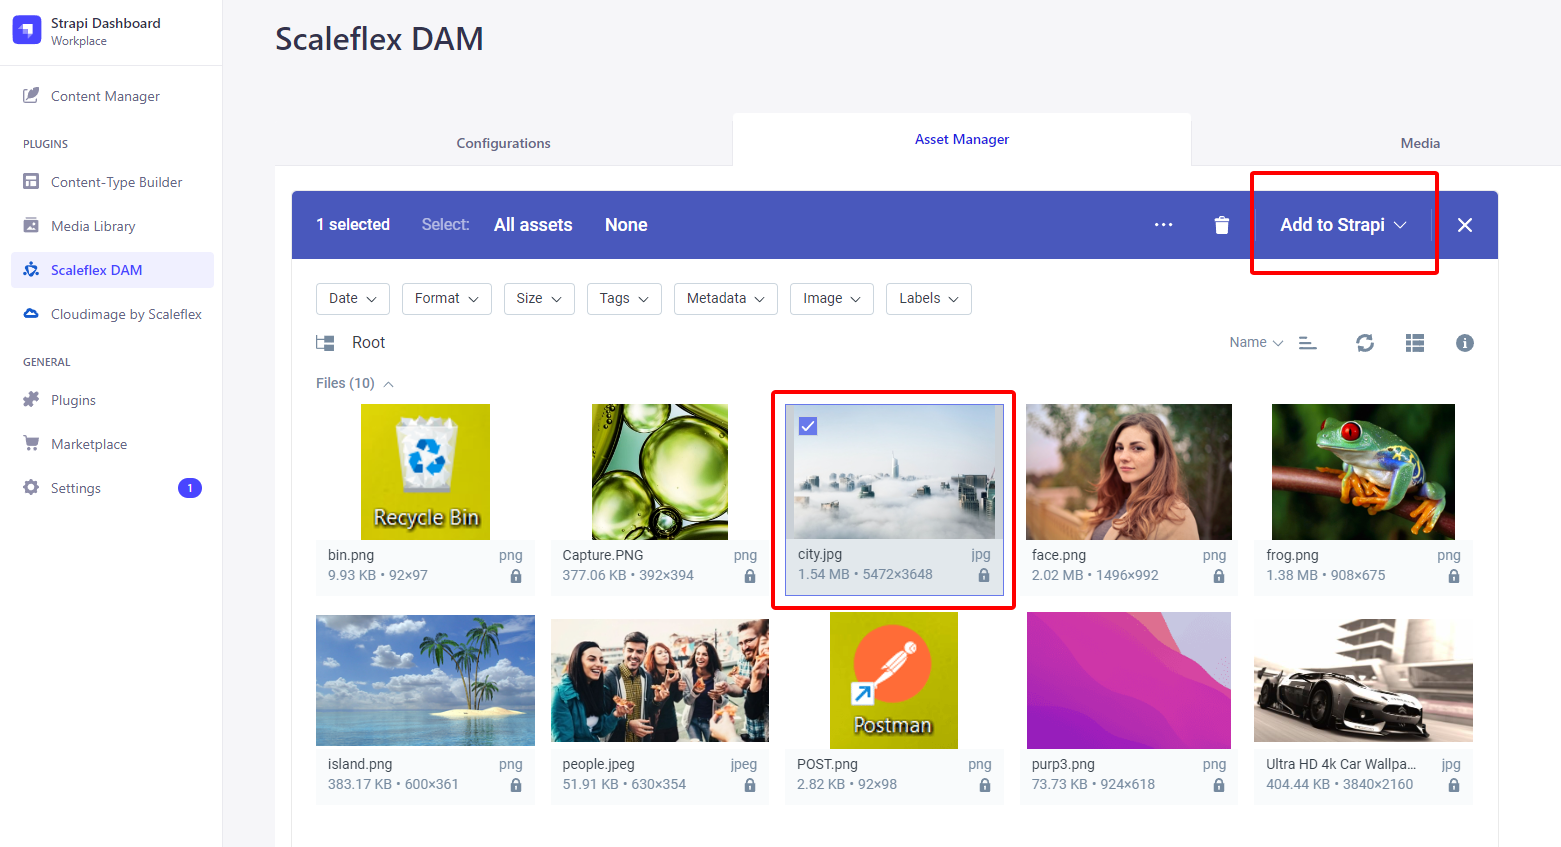Open the Tags filter dropdown
Image resolution: width=1561 pixels, height=847 pixels.
(624, 299)
